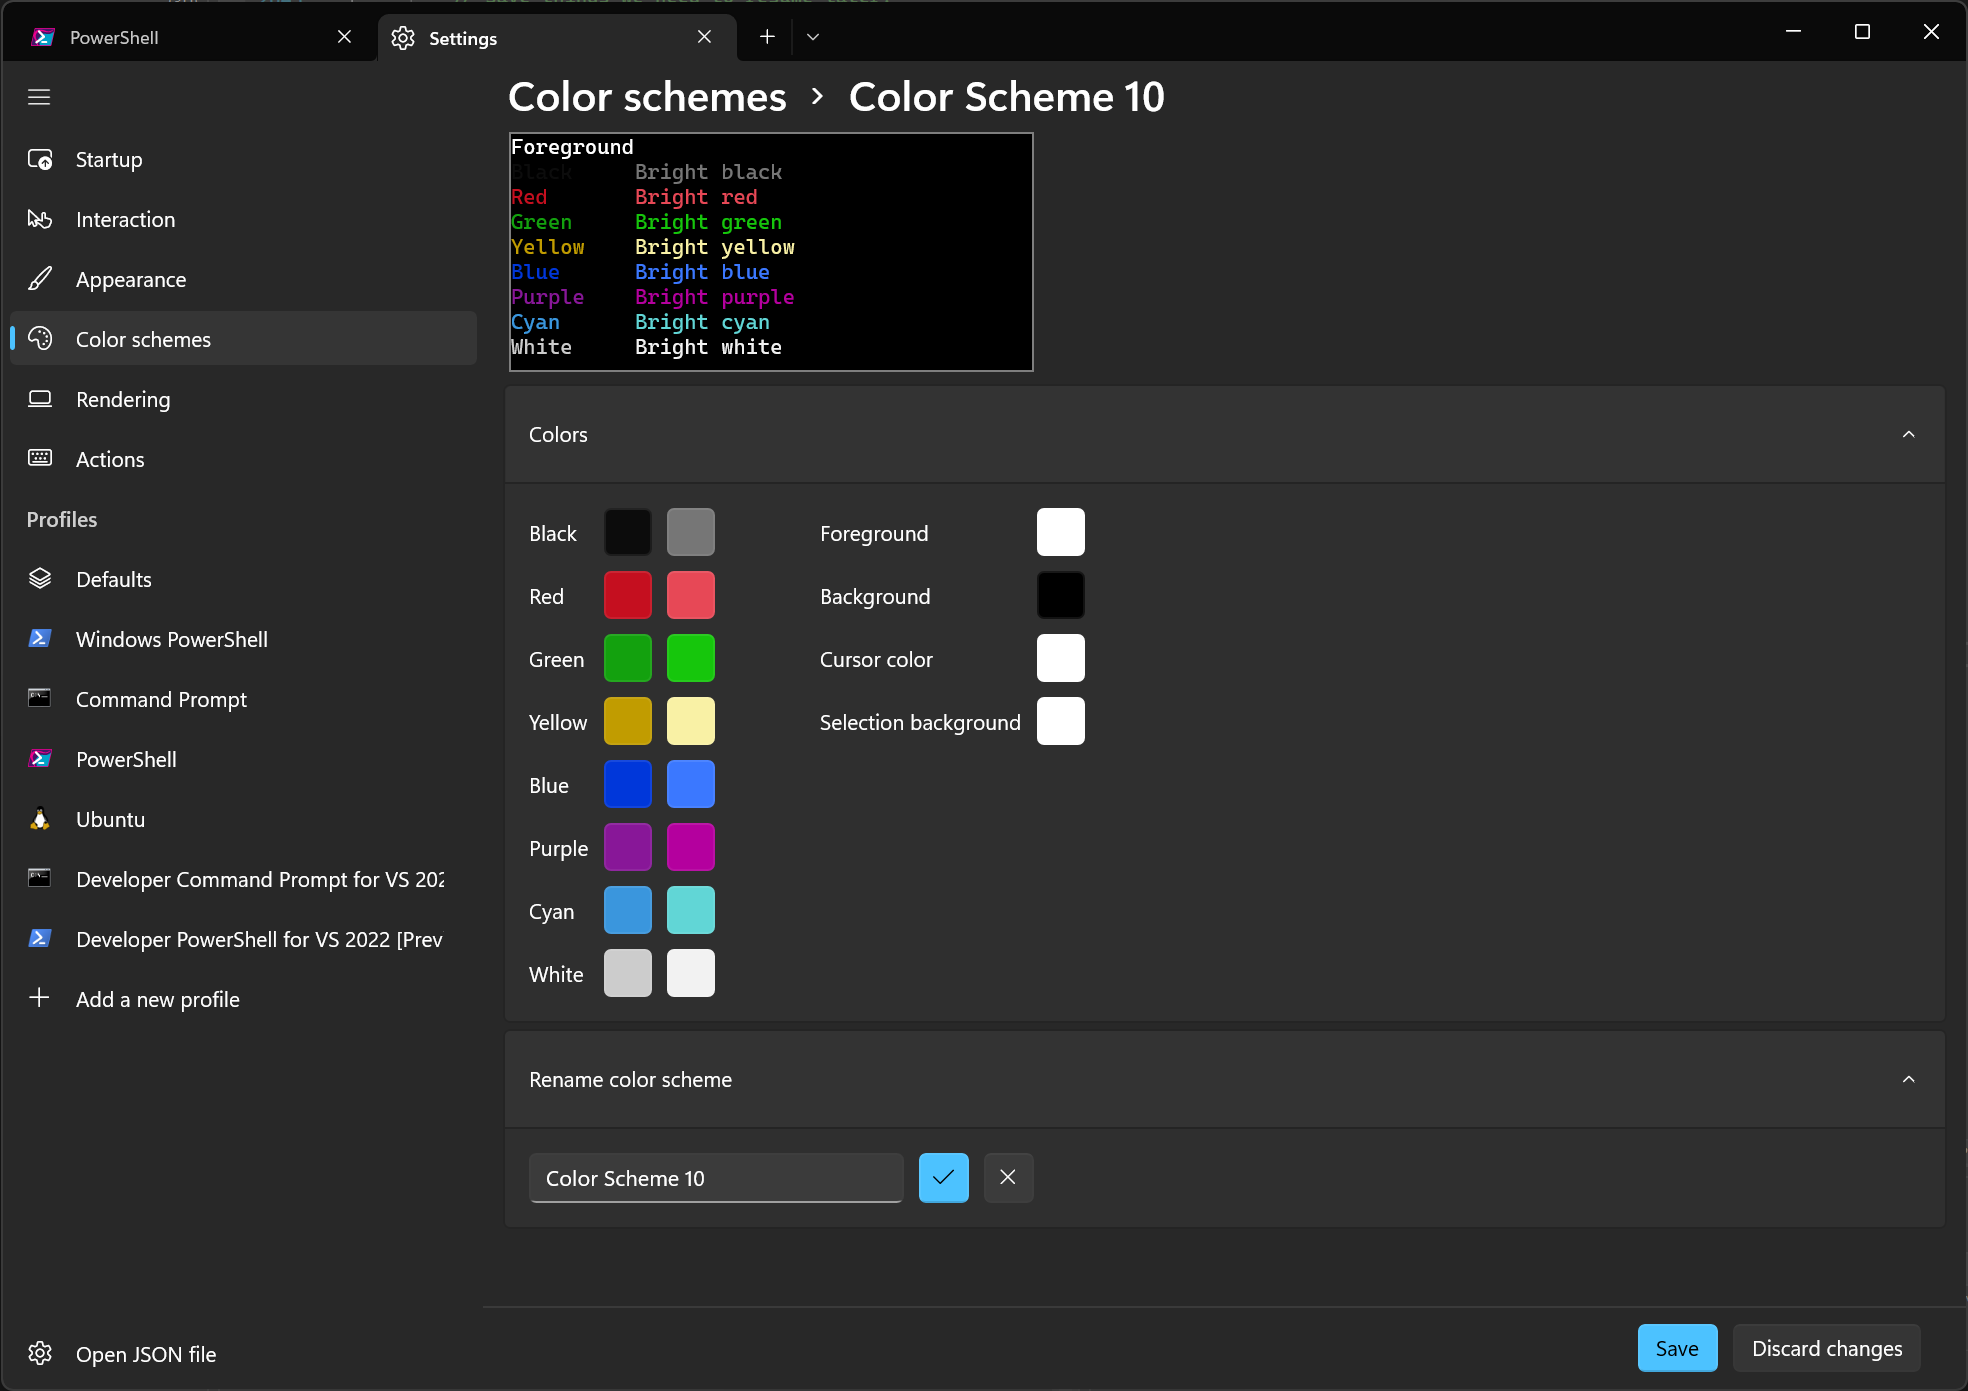The image size is (1968, 1391).
Task: Select the Command Prompt profile icon
Action: click(x=40, y=698)
